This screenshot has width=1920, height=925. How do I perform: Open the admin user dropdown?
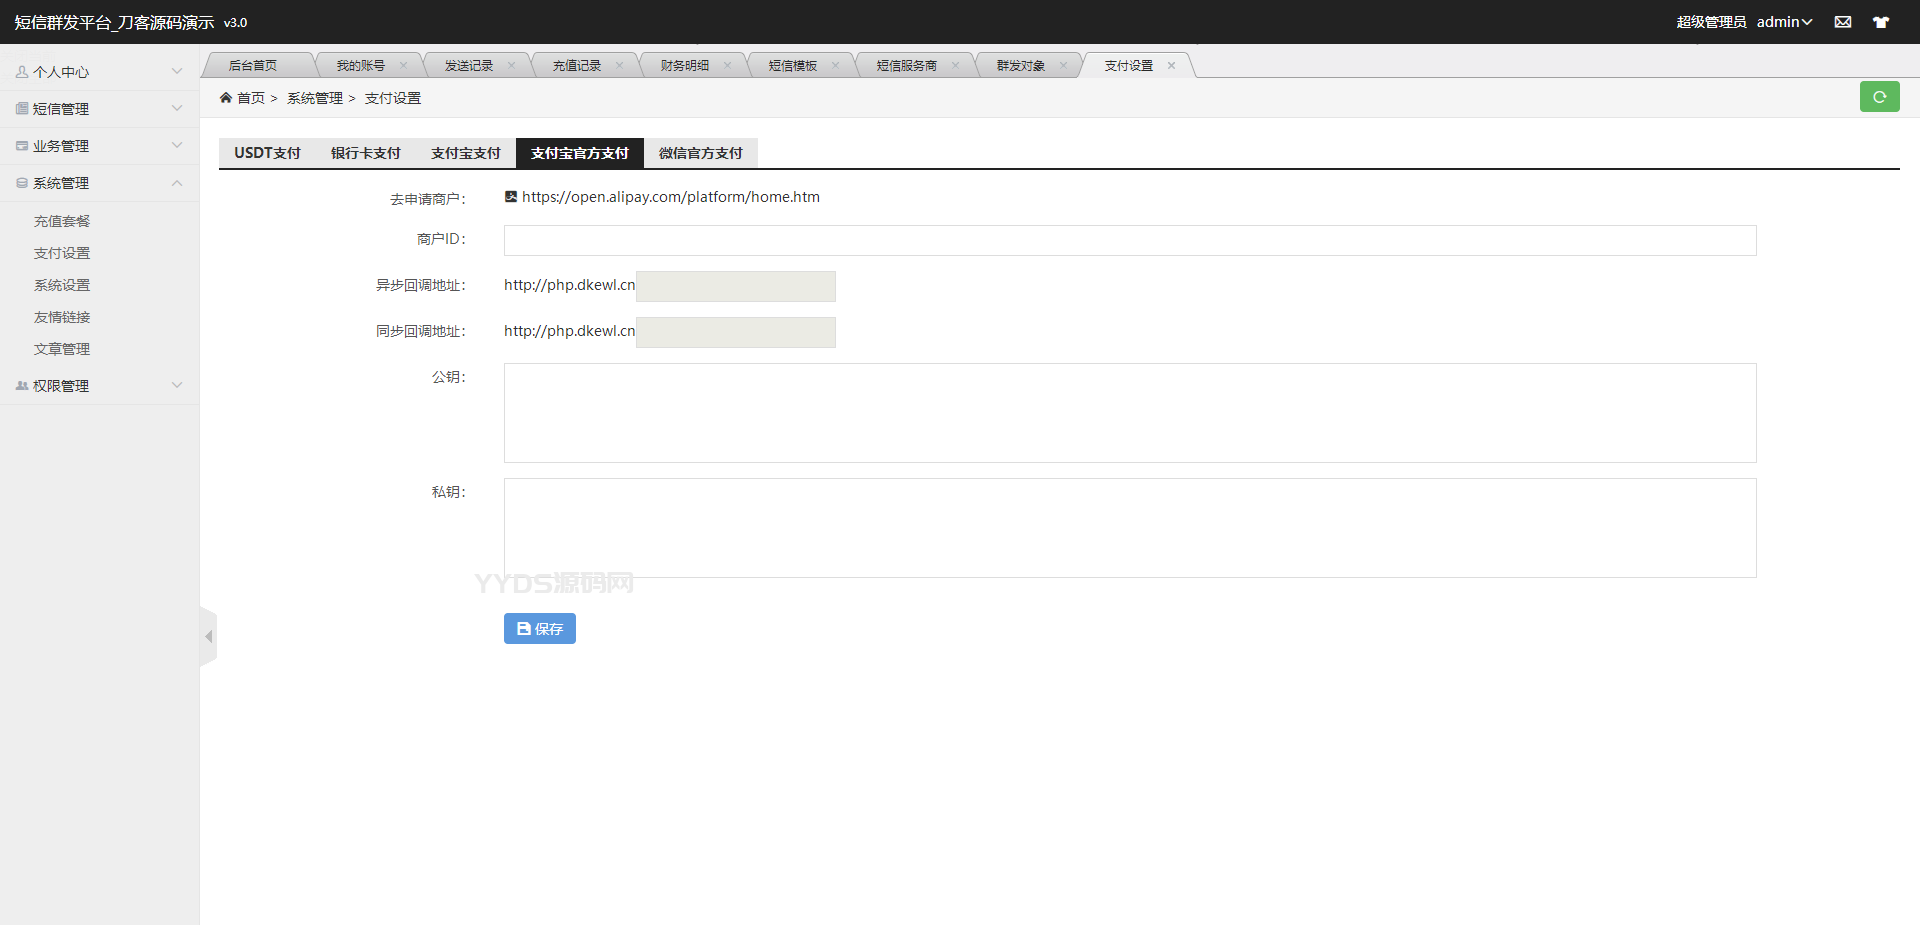pyautogui.click(x=1784, y=22)
